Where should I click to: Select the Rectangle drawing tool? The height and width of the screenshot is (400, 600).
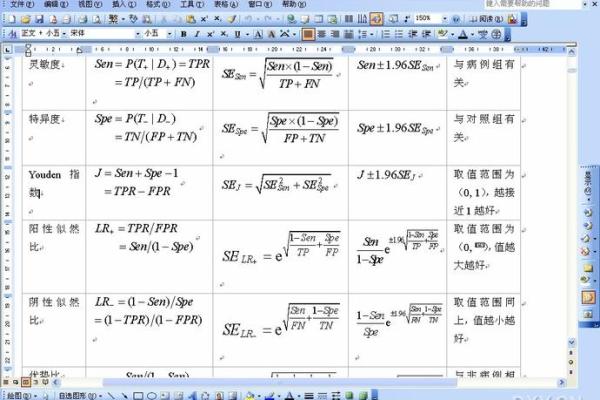138,394
